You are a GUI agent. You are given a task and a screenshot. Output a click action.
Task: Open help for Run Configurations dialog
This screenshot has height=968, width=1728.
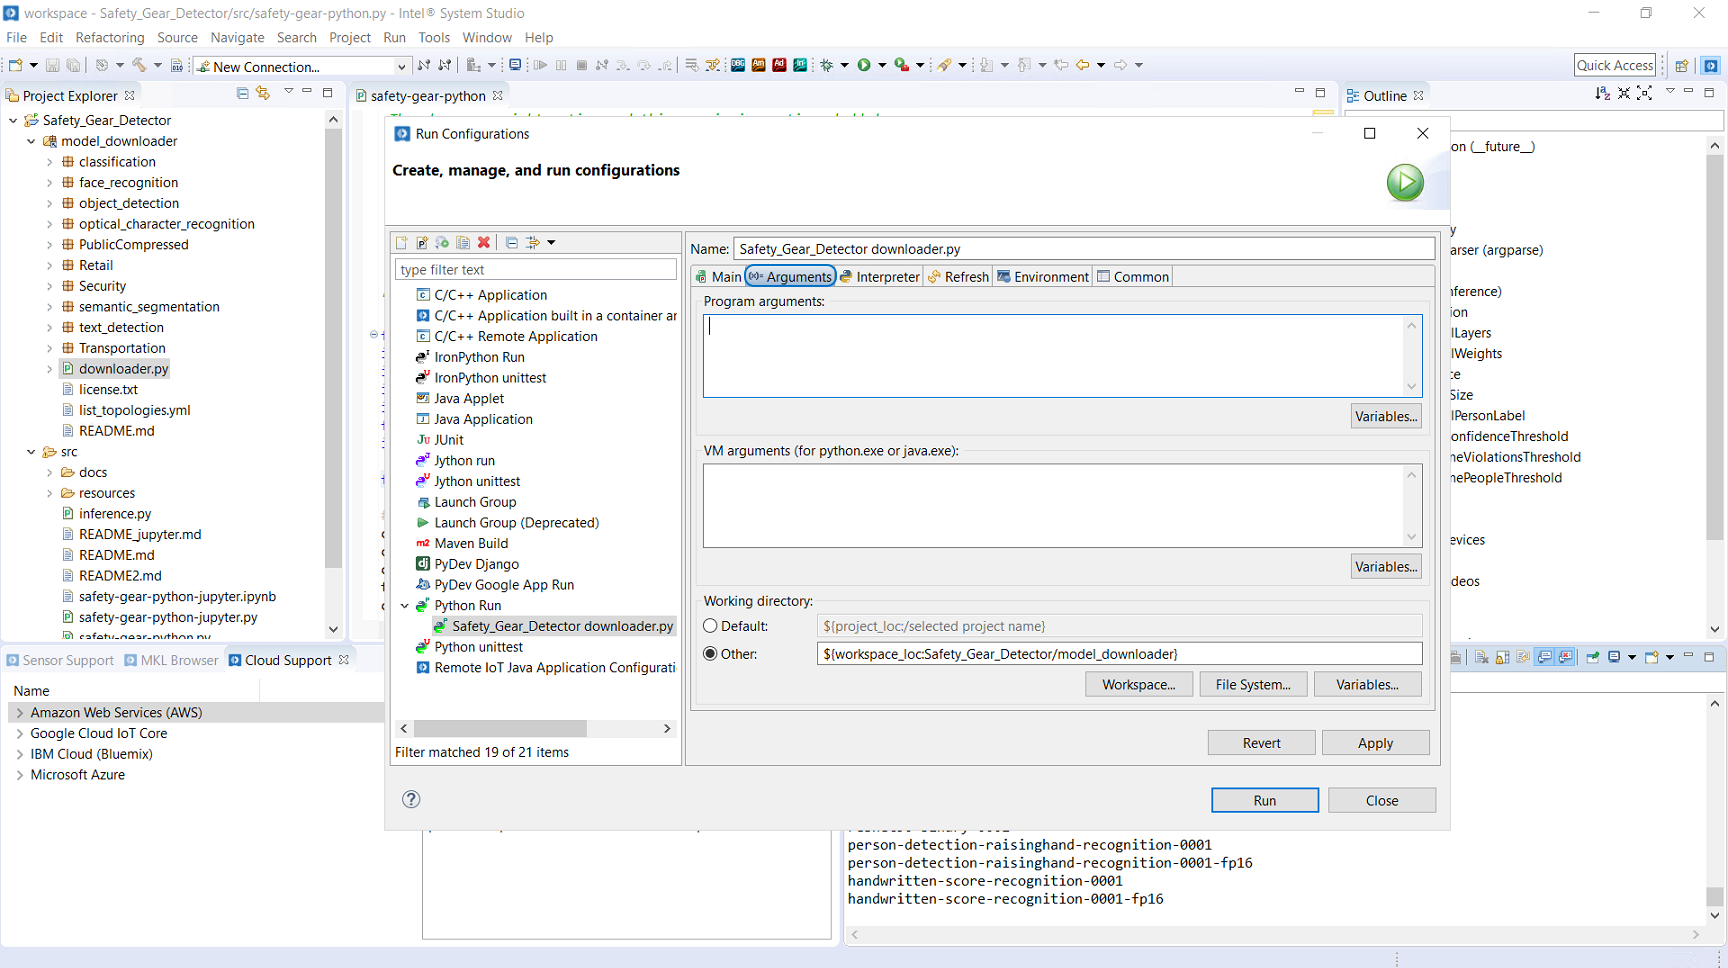(411, 799)
